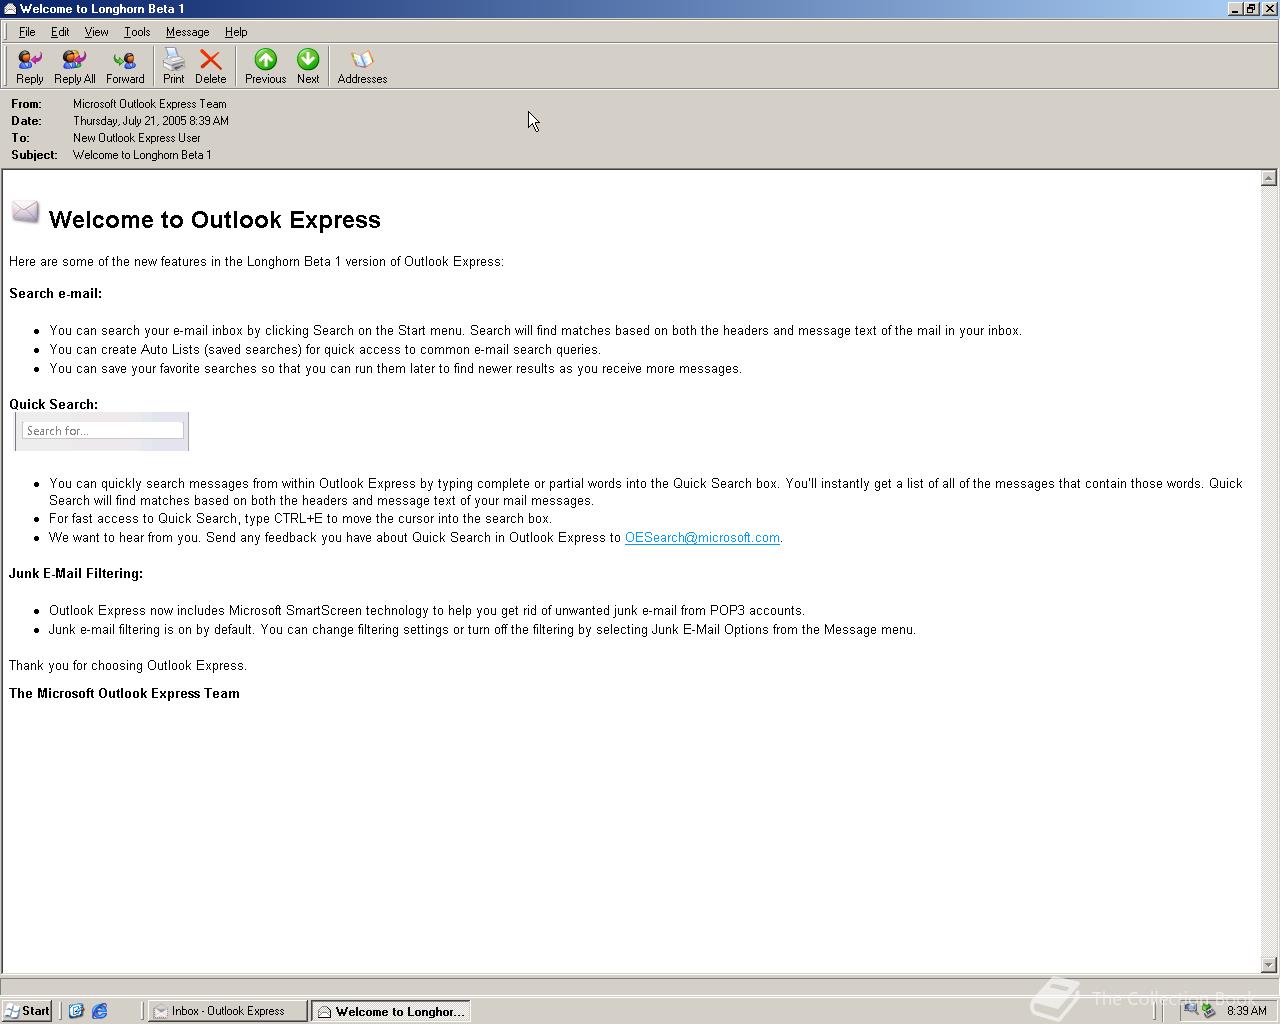Screen dimensions: 1280x1024
Task: Close the message window
Action: point(1269,8)
